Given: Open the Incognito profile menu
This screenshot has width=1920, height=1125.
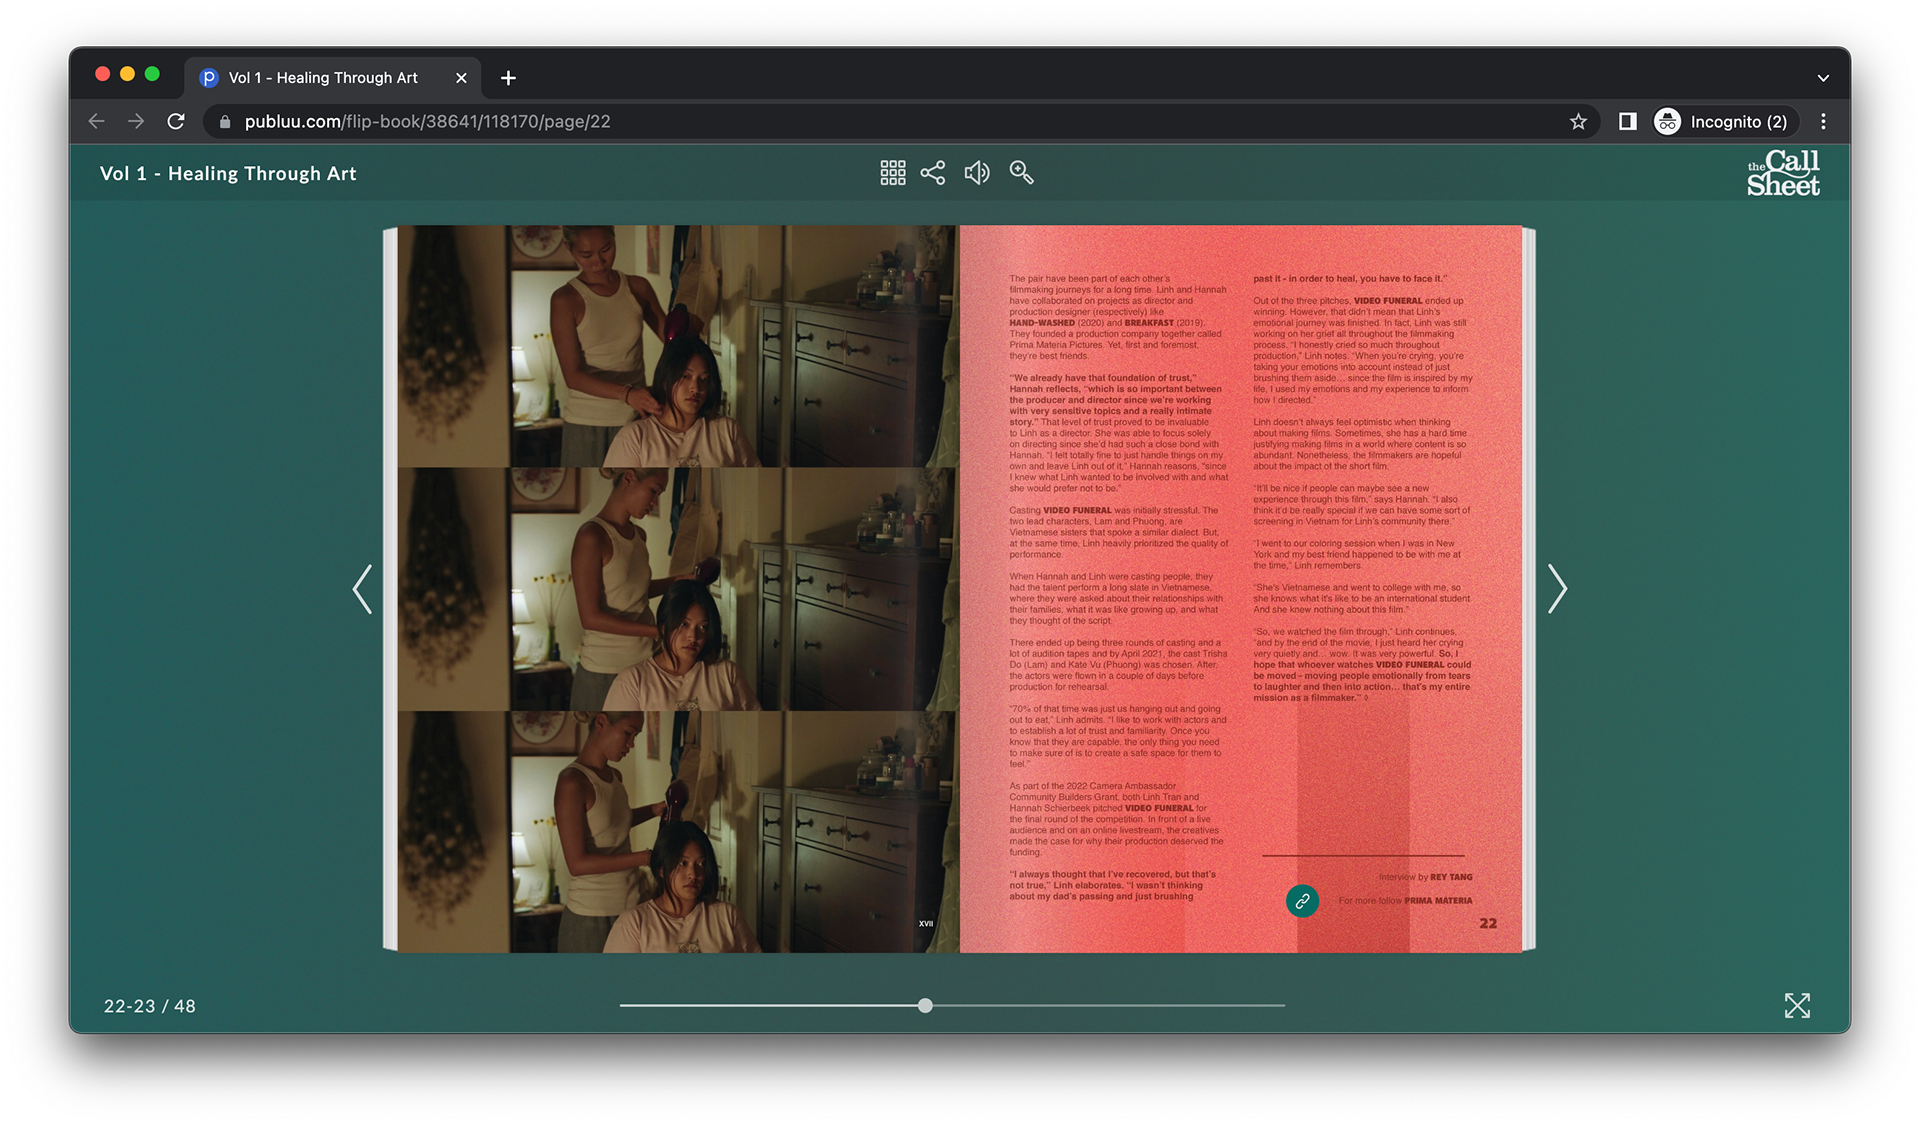Looking at the screenshot, I should (x=1725, y=122).
